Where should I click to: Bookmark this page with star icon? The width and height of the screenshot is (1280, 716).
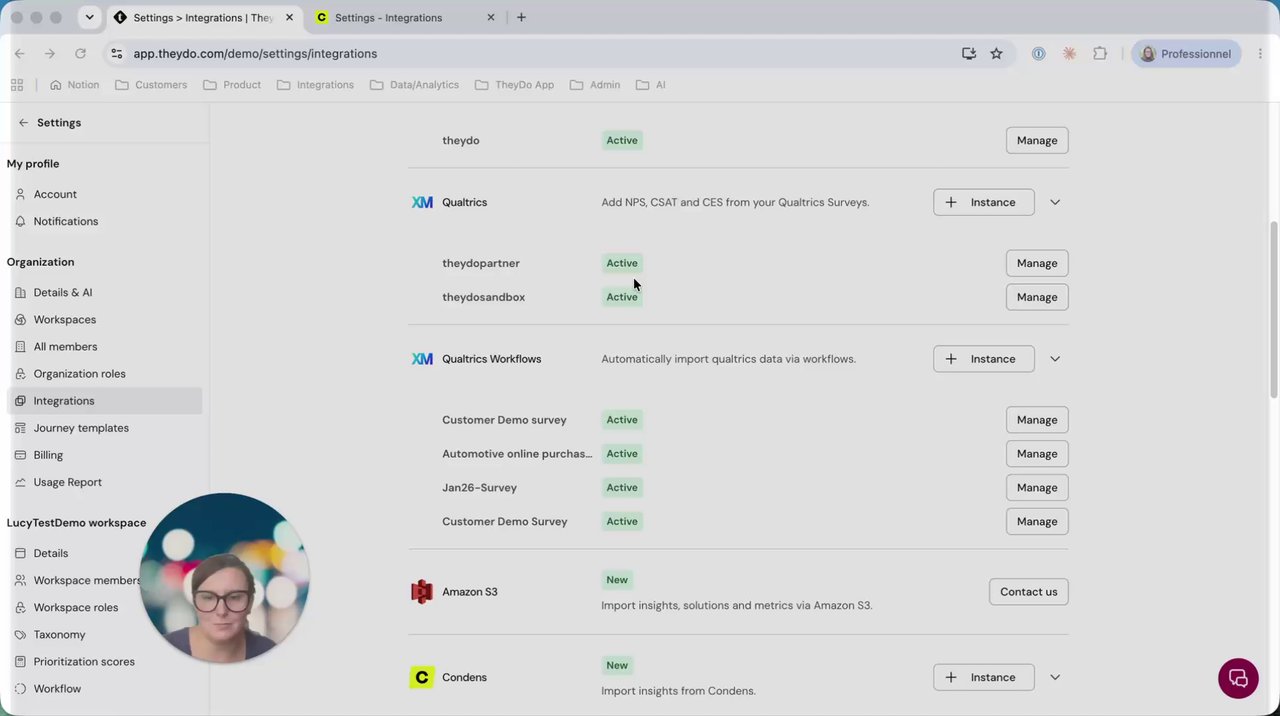tap(996, 54)
